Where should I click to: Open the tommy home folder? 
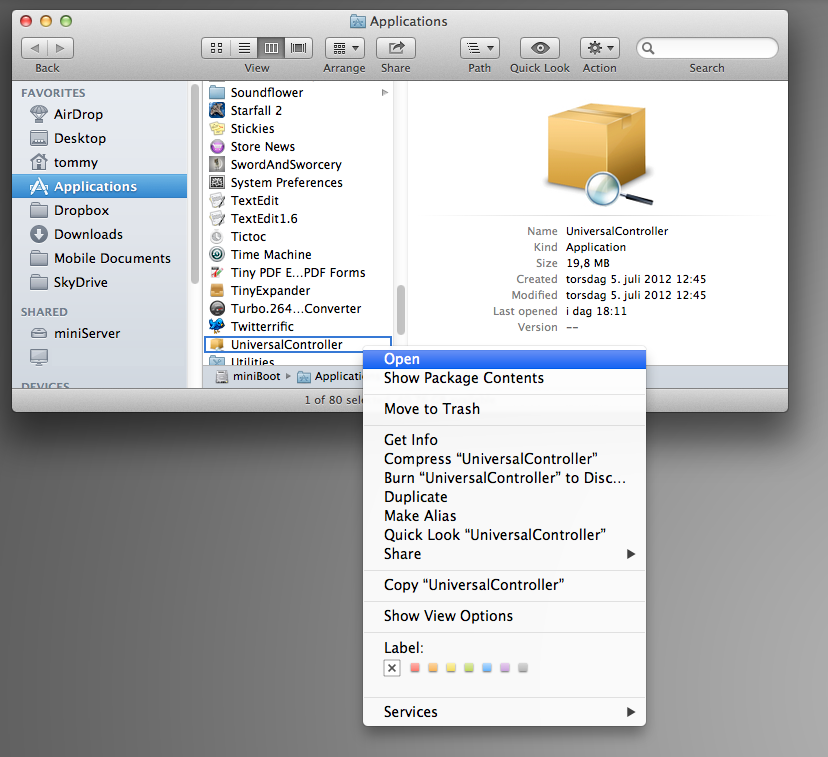[99, 162]
